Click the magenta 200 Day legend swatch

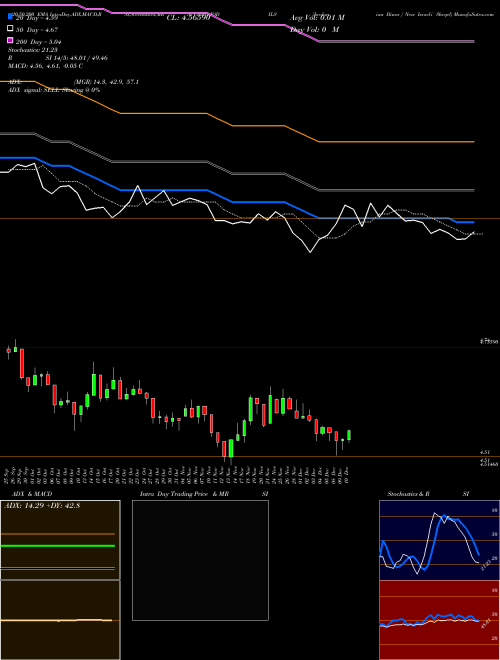[10, 41]
